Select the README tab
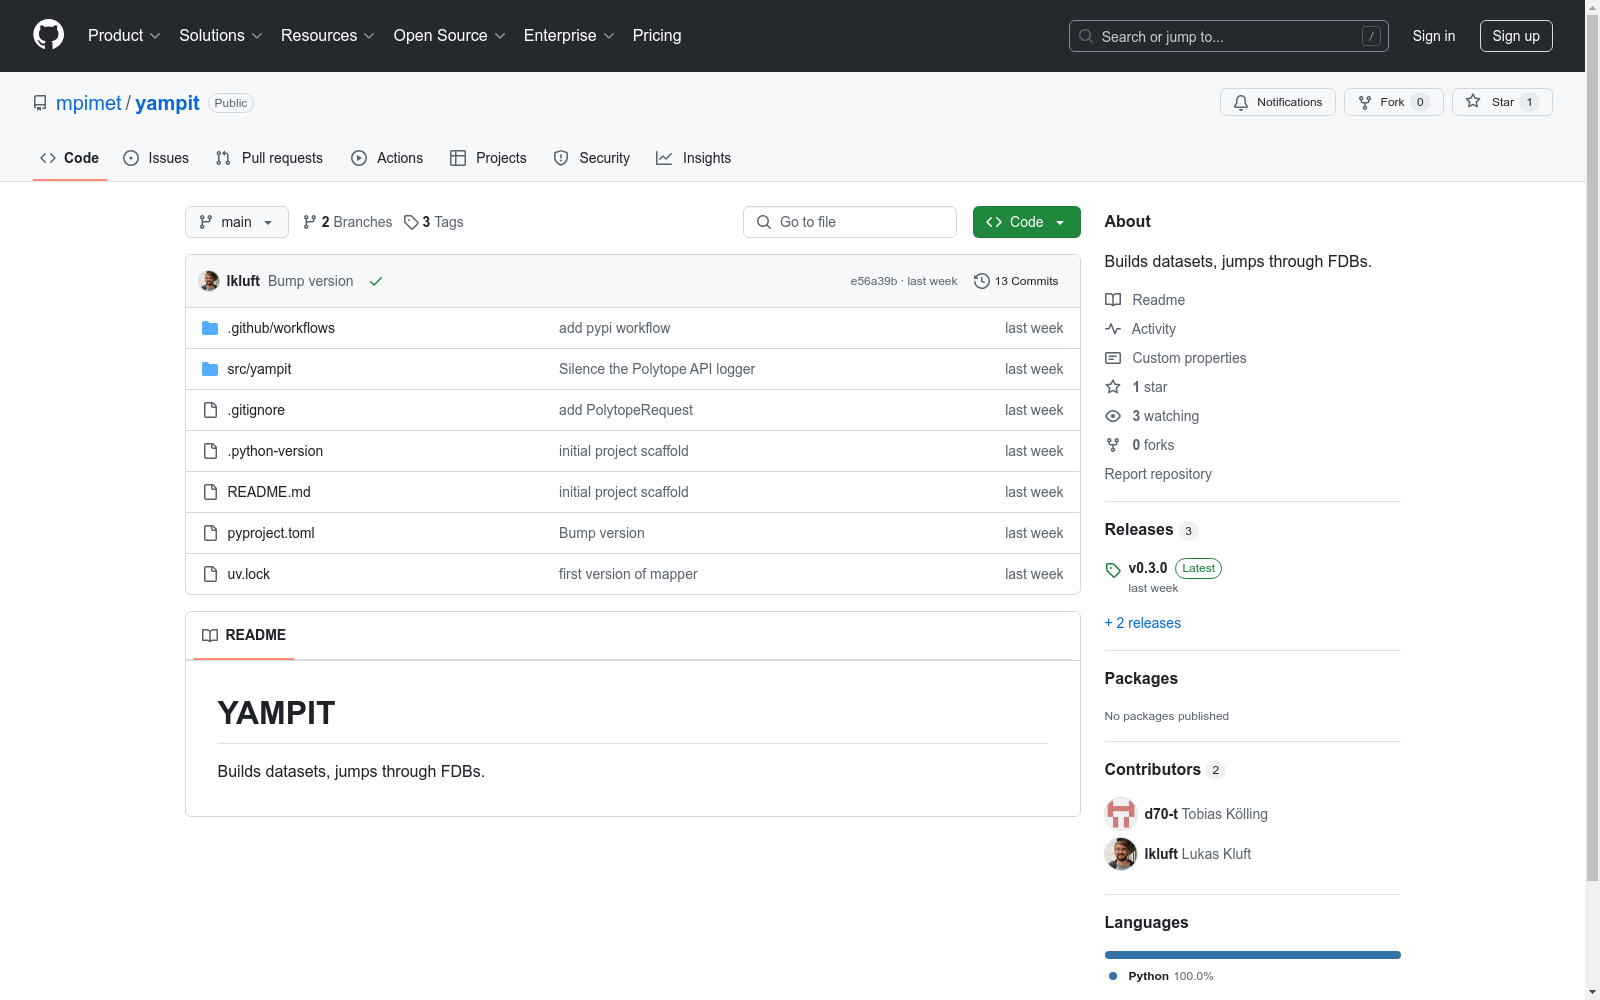1600x1000 pixels. click(x=244, y=635)
